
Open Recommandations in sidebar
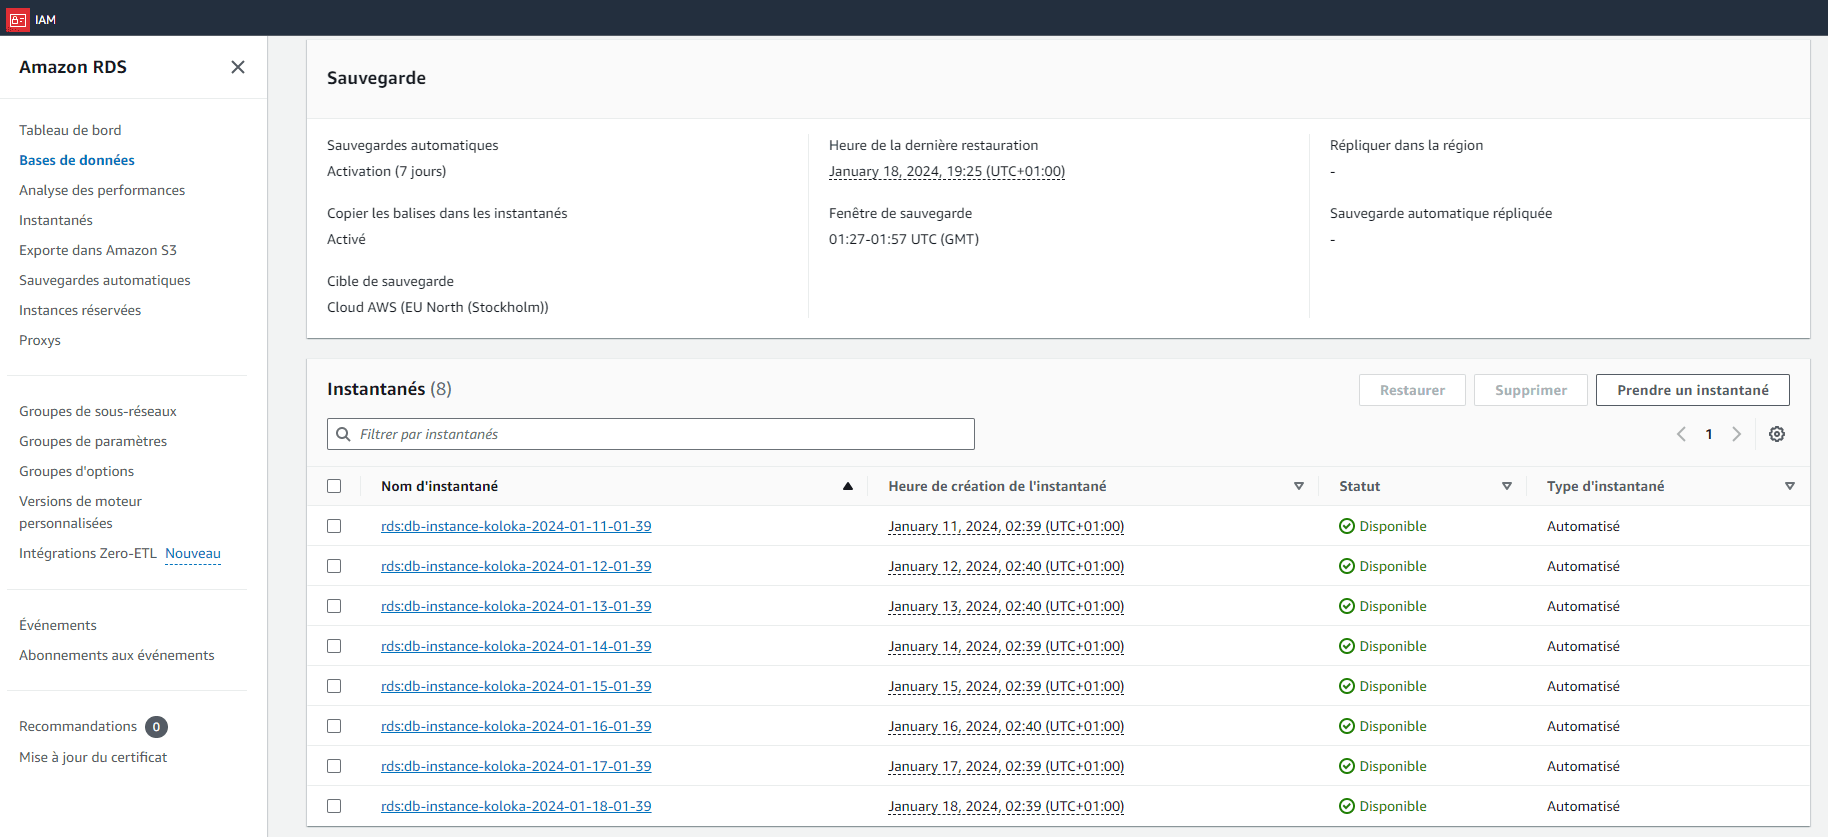(x=78, y=726)
